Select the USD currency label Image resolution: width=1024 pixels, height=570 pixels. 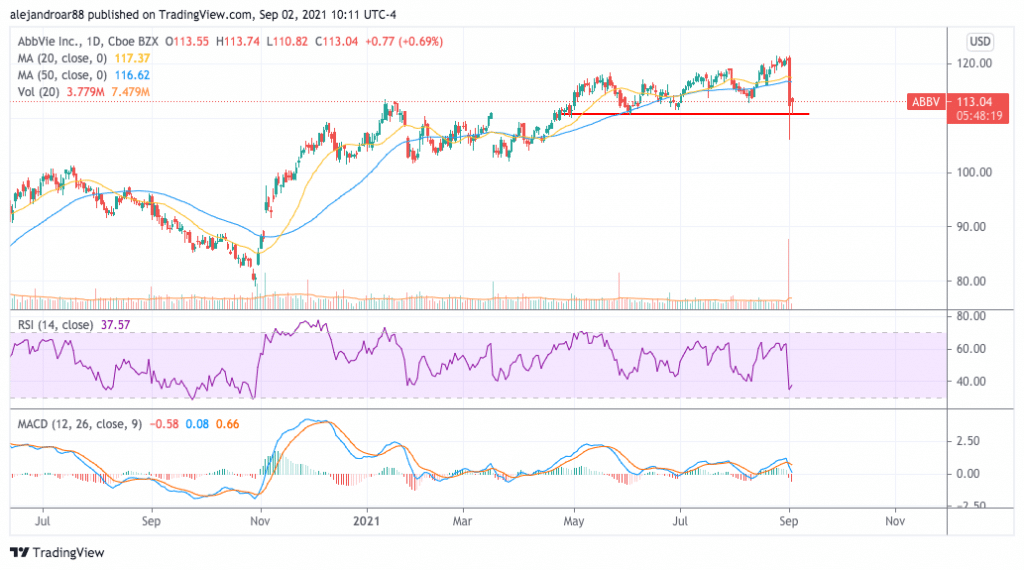coord(980,42)
